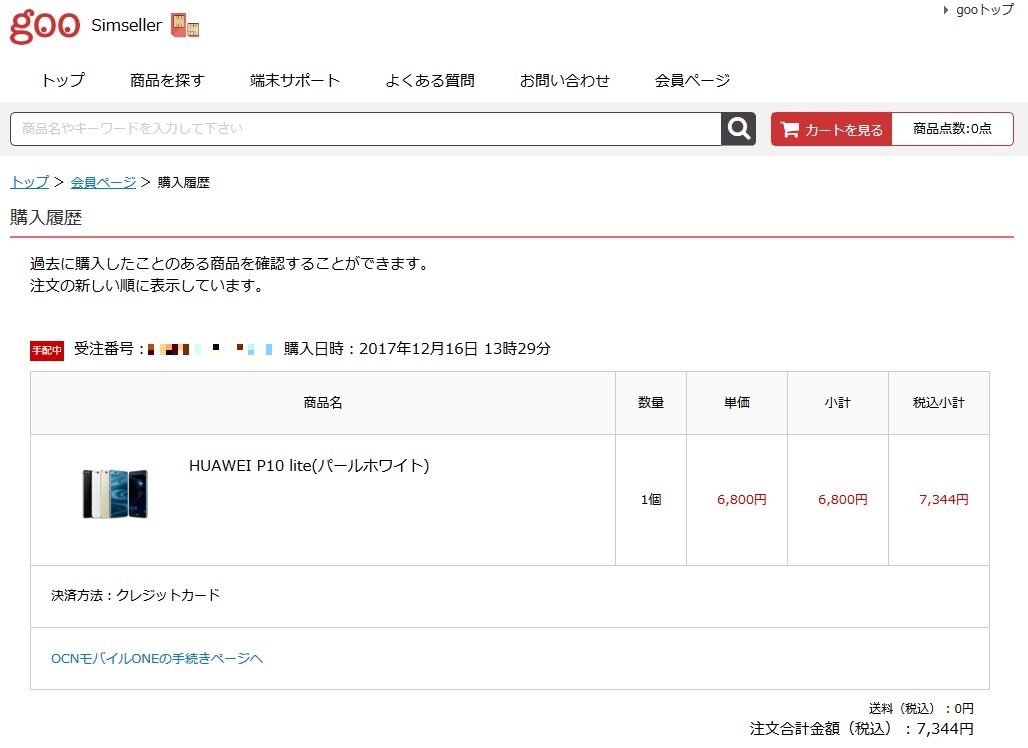1028x748 pixels.
Task: Click the product search input field
Action: 366,128
